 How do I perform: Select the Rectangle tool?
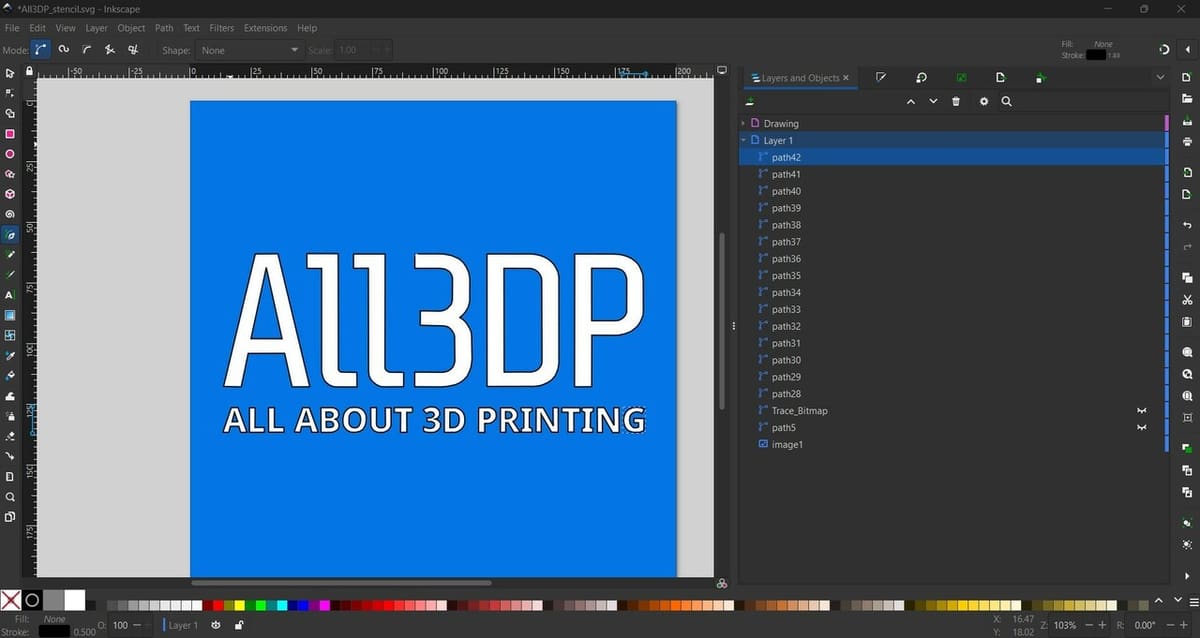[x=10, y=133]
